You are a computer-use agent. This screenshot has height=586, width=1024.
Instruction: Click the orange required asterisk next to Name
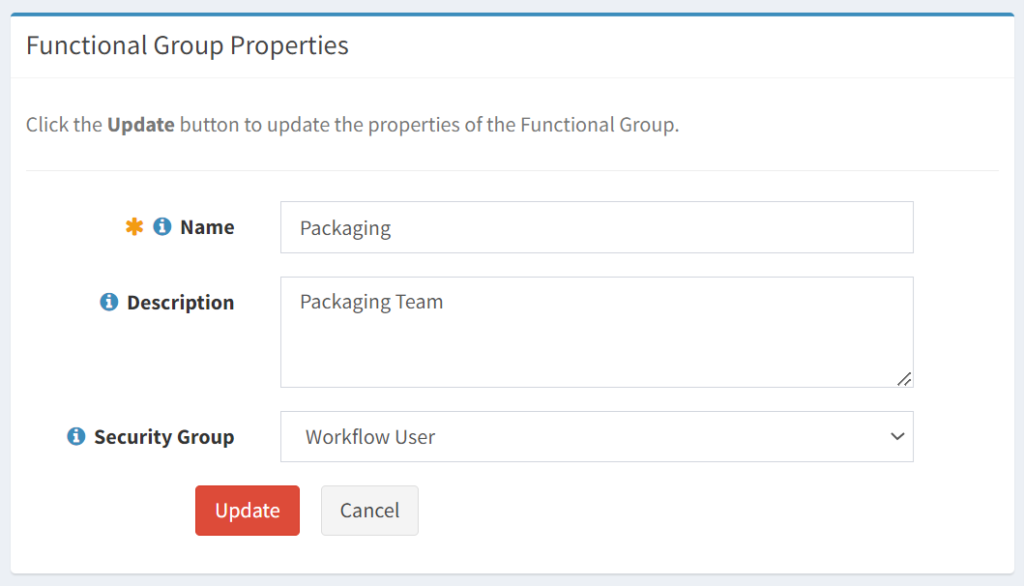[134, 226]
